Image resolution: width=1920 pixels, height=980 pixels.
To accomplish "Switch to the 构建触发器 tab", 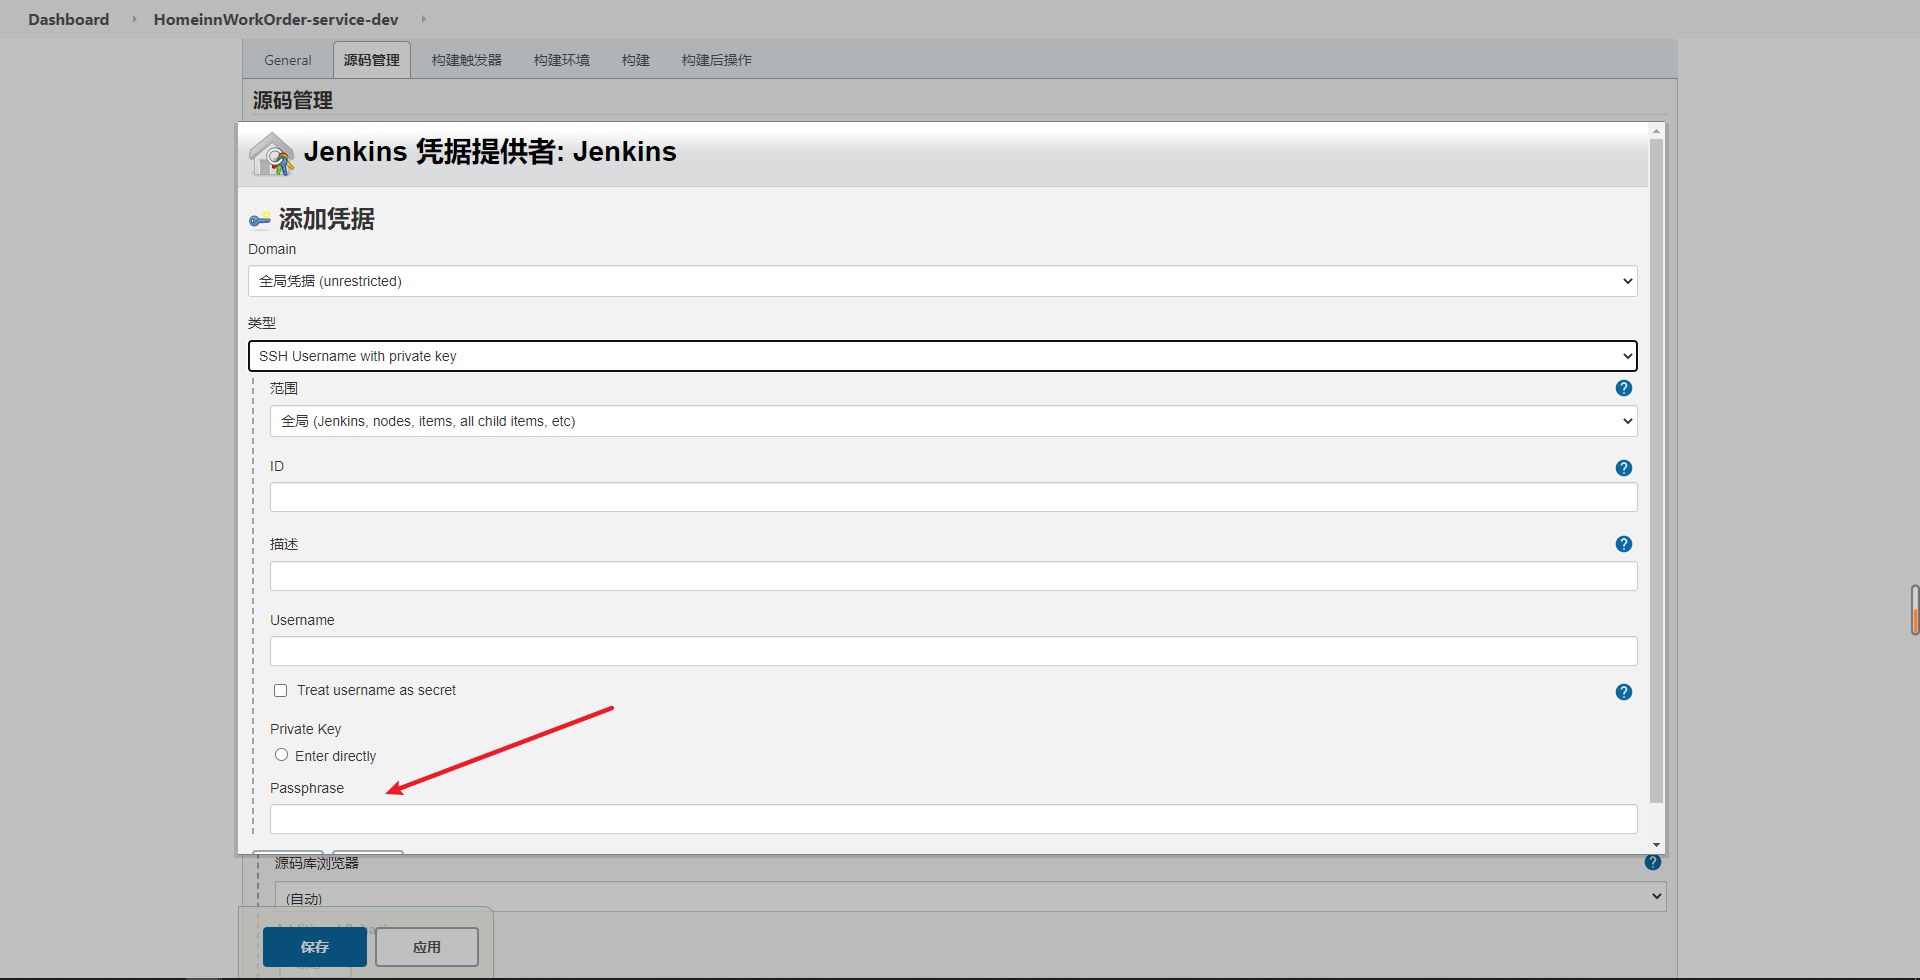I will click(x=467, y=60).
